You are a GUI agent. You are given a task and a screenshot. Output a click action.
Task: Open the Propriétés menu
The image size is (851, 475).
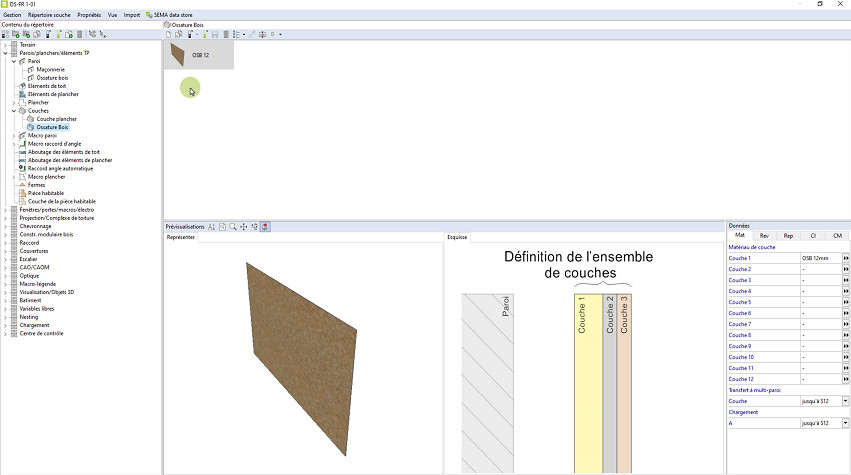tap(89, 15)
